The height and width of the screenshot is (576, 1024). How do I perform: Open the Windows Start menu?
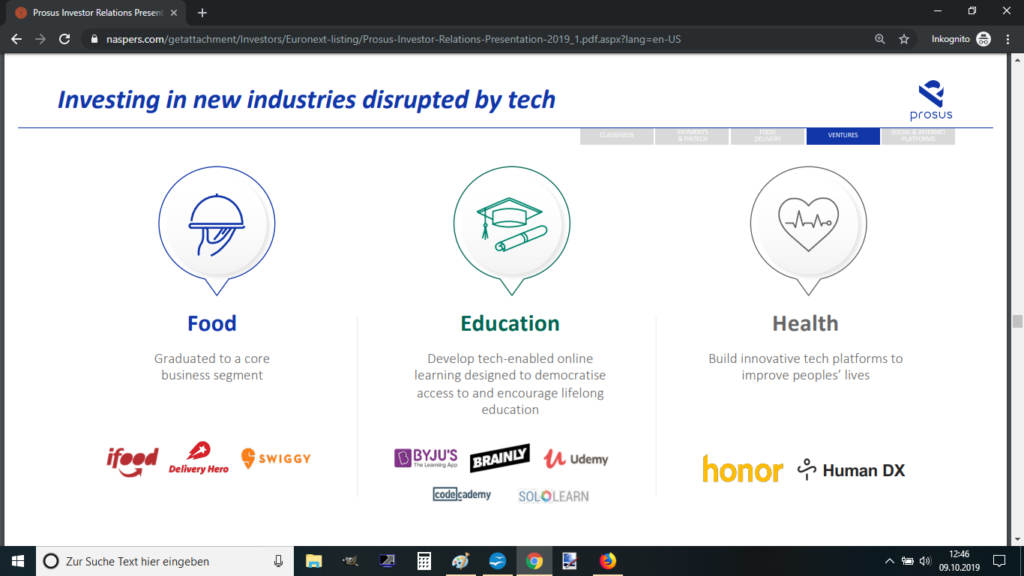coord(18,561)
